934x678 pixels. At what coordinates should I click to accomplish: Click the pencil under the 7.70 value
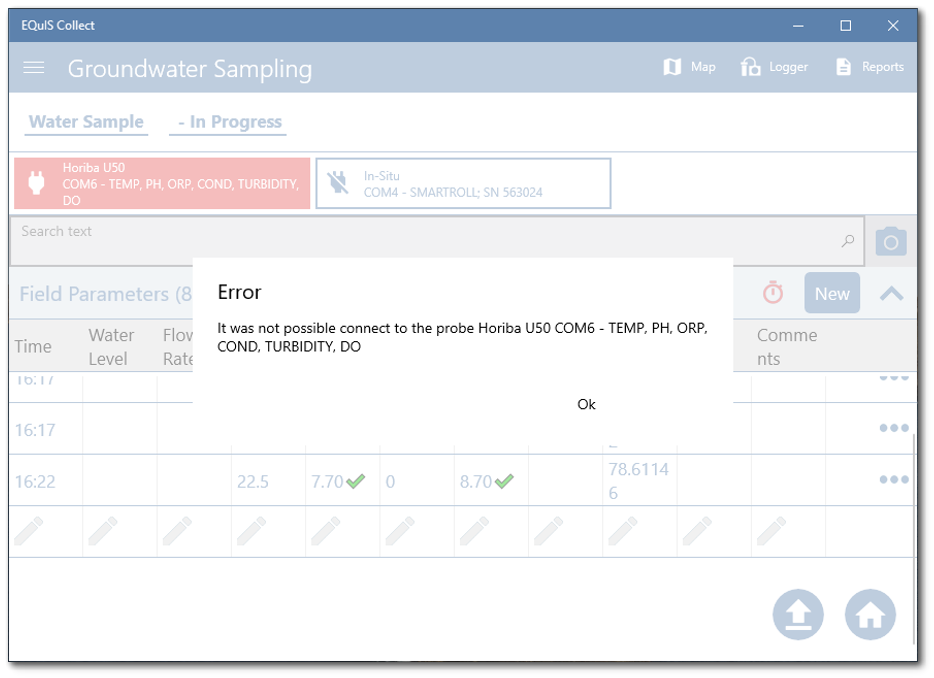click(326, 531)
